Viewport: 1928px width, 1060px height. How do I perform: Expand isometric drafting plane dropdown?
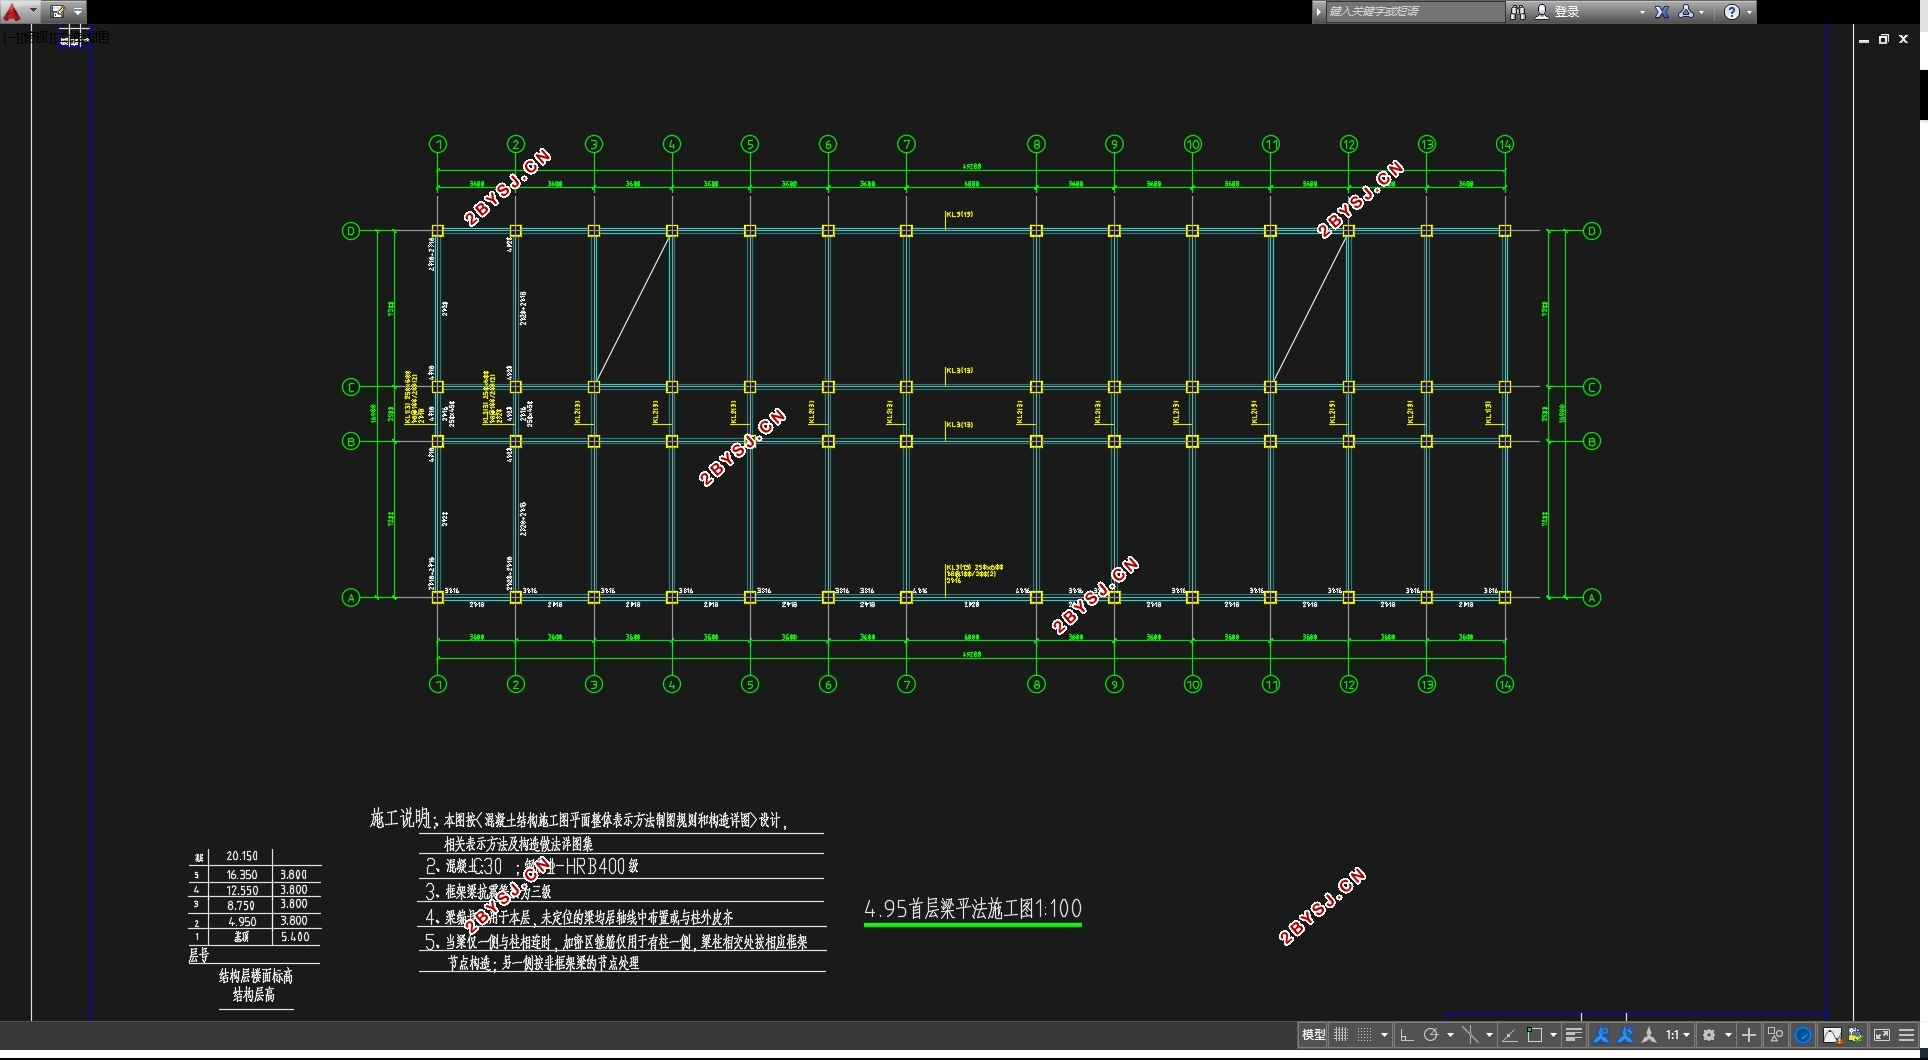1489,1035
